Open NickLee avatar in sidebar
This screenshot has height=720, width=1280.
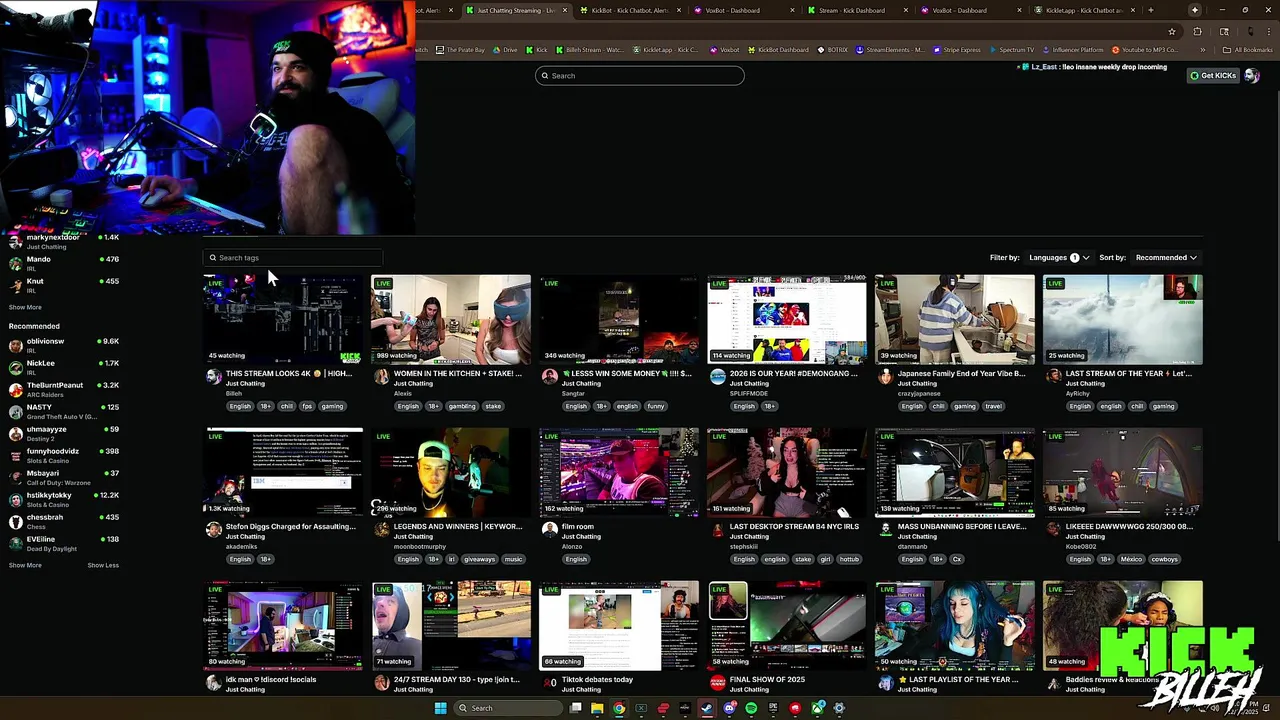tap(15, 368)
